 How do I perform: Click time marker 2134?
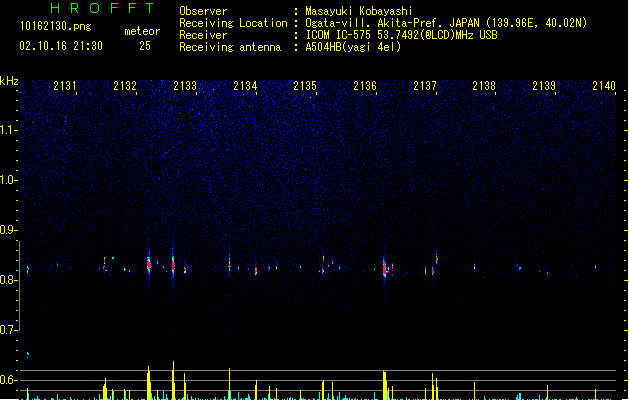click(x=245, y=86)
